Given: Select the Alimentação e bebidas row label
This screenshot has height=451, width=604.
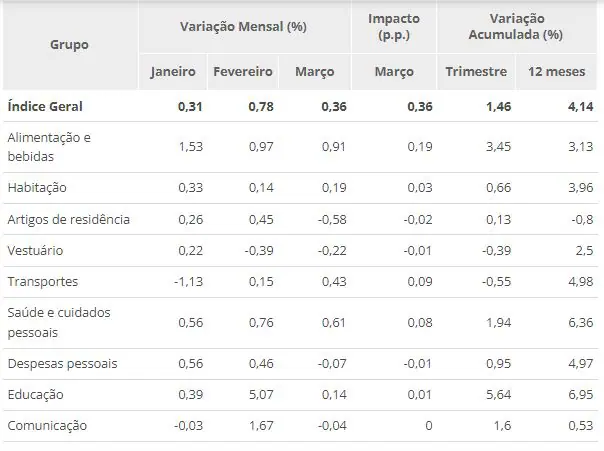Looking at the screenshot, I should (x=49, y=147).
